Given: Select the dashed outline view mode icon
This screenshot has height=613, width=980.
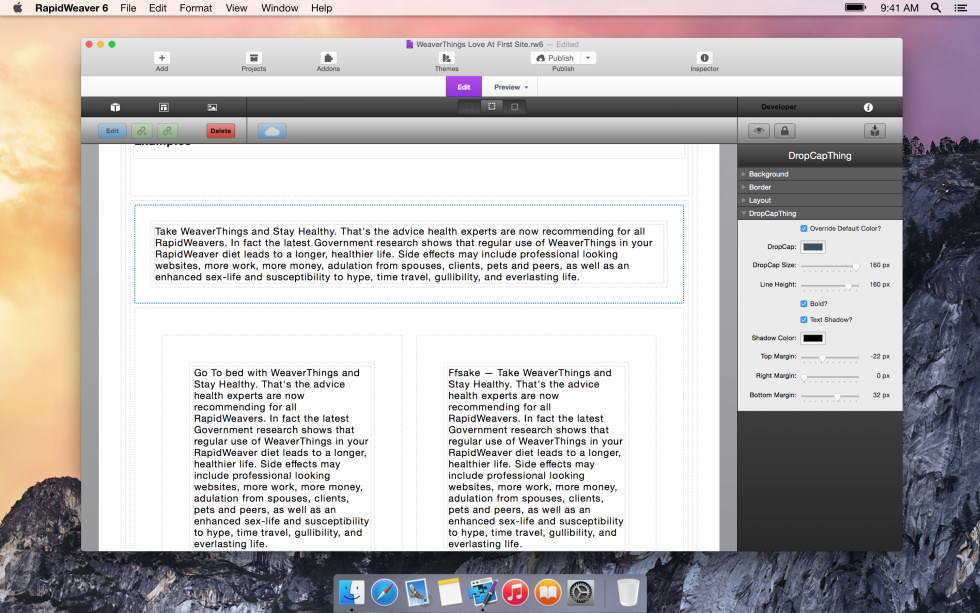Looking at the screenshot, I should (x=492, y=107).
